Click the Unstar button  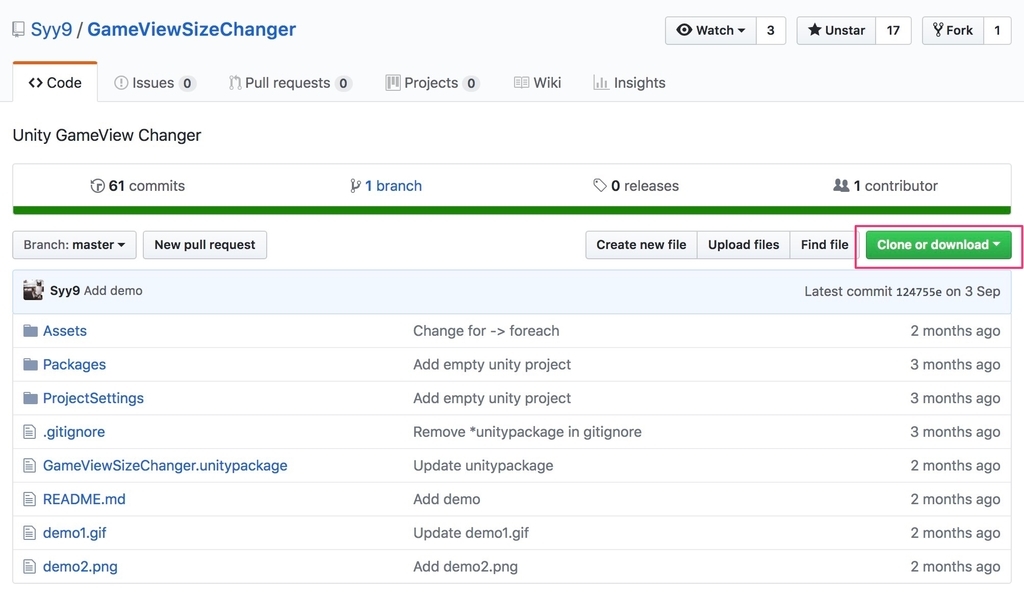click(836, 31)
